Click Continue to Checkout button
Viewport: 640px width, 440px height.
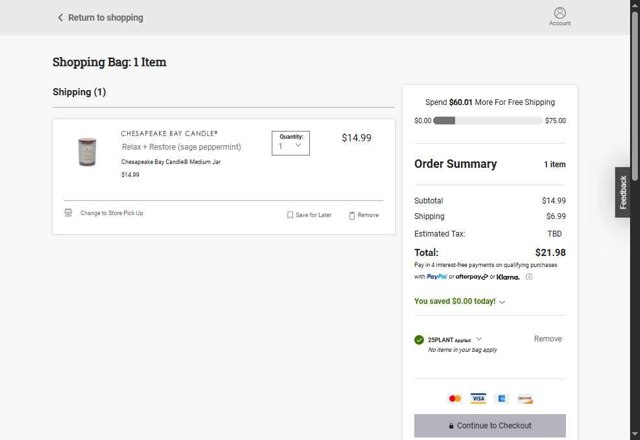click(490, 426)
